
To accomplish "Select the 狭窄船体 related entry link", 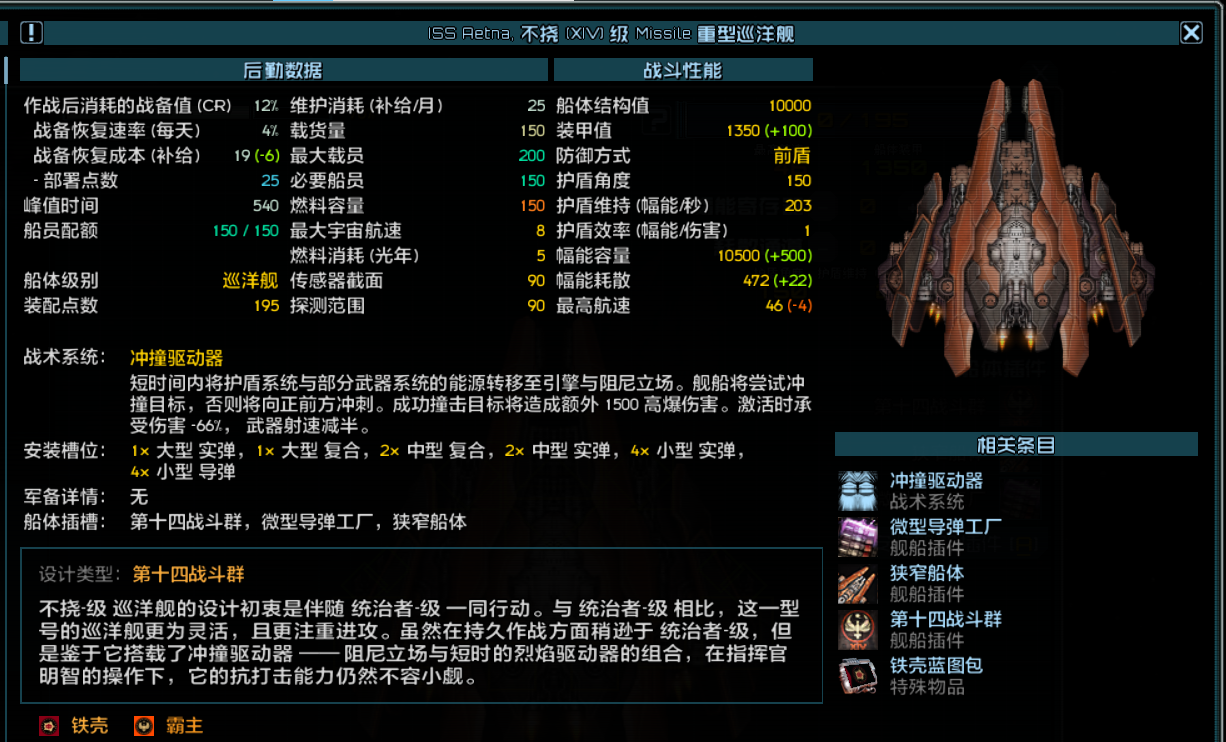I will (x=927, y=573).
